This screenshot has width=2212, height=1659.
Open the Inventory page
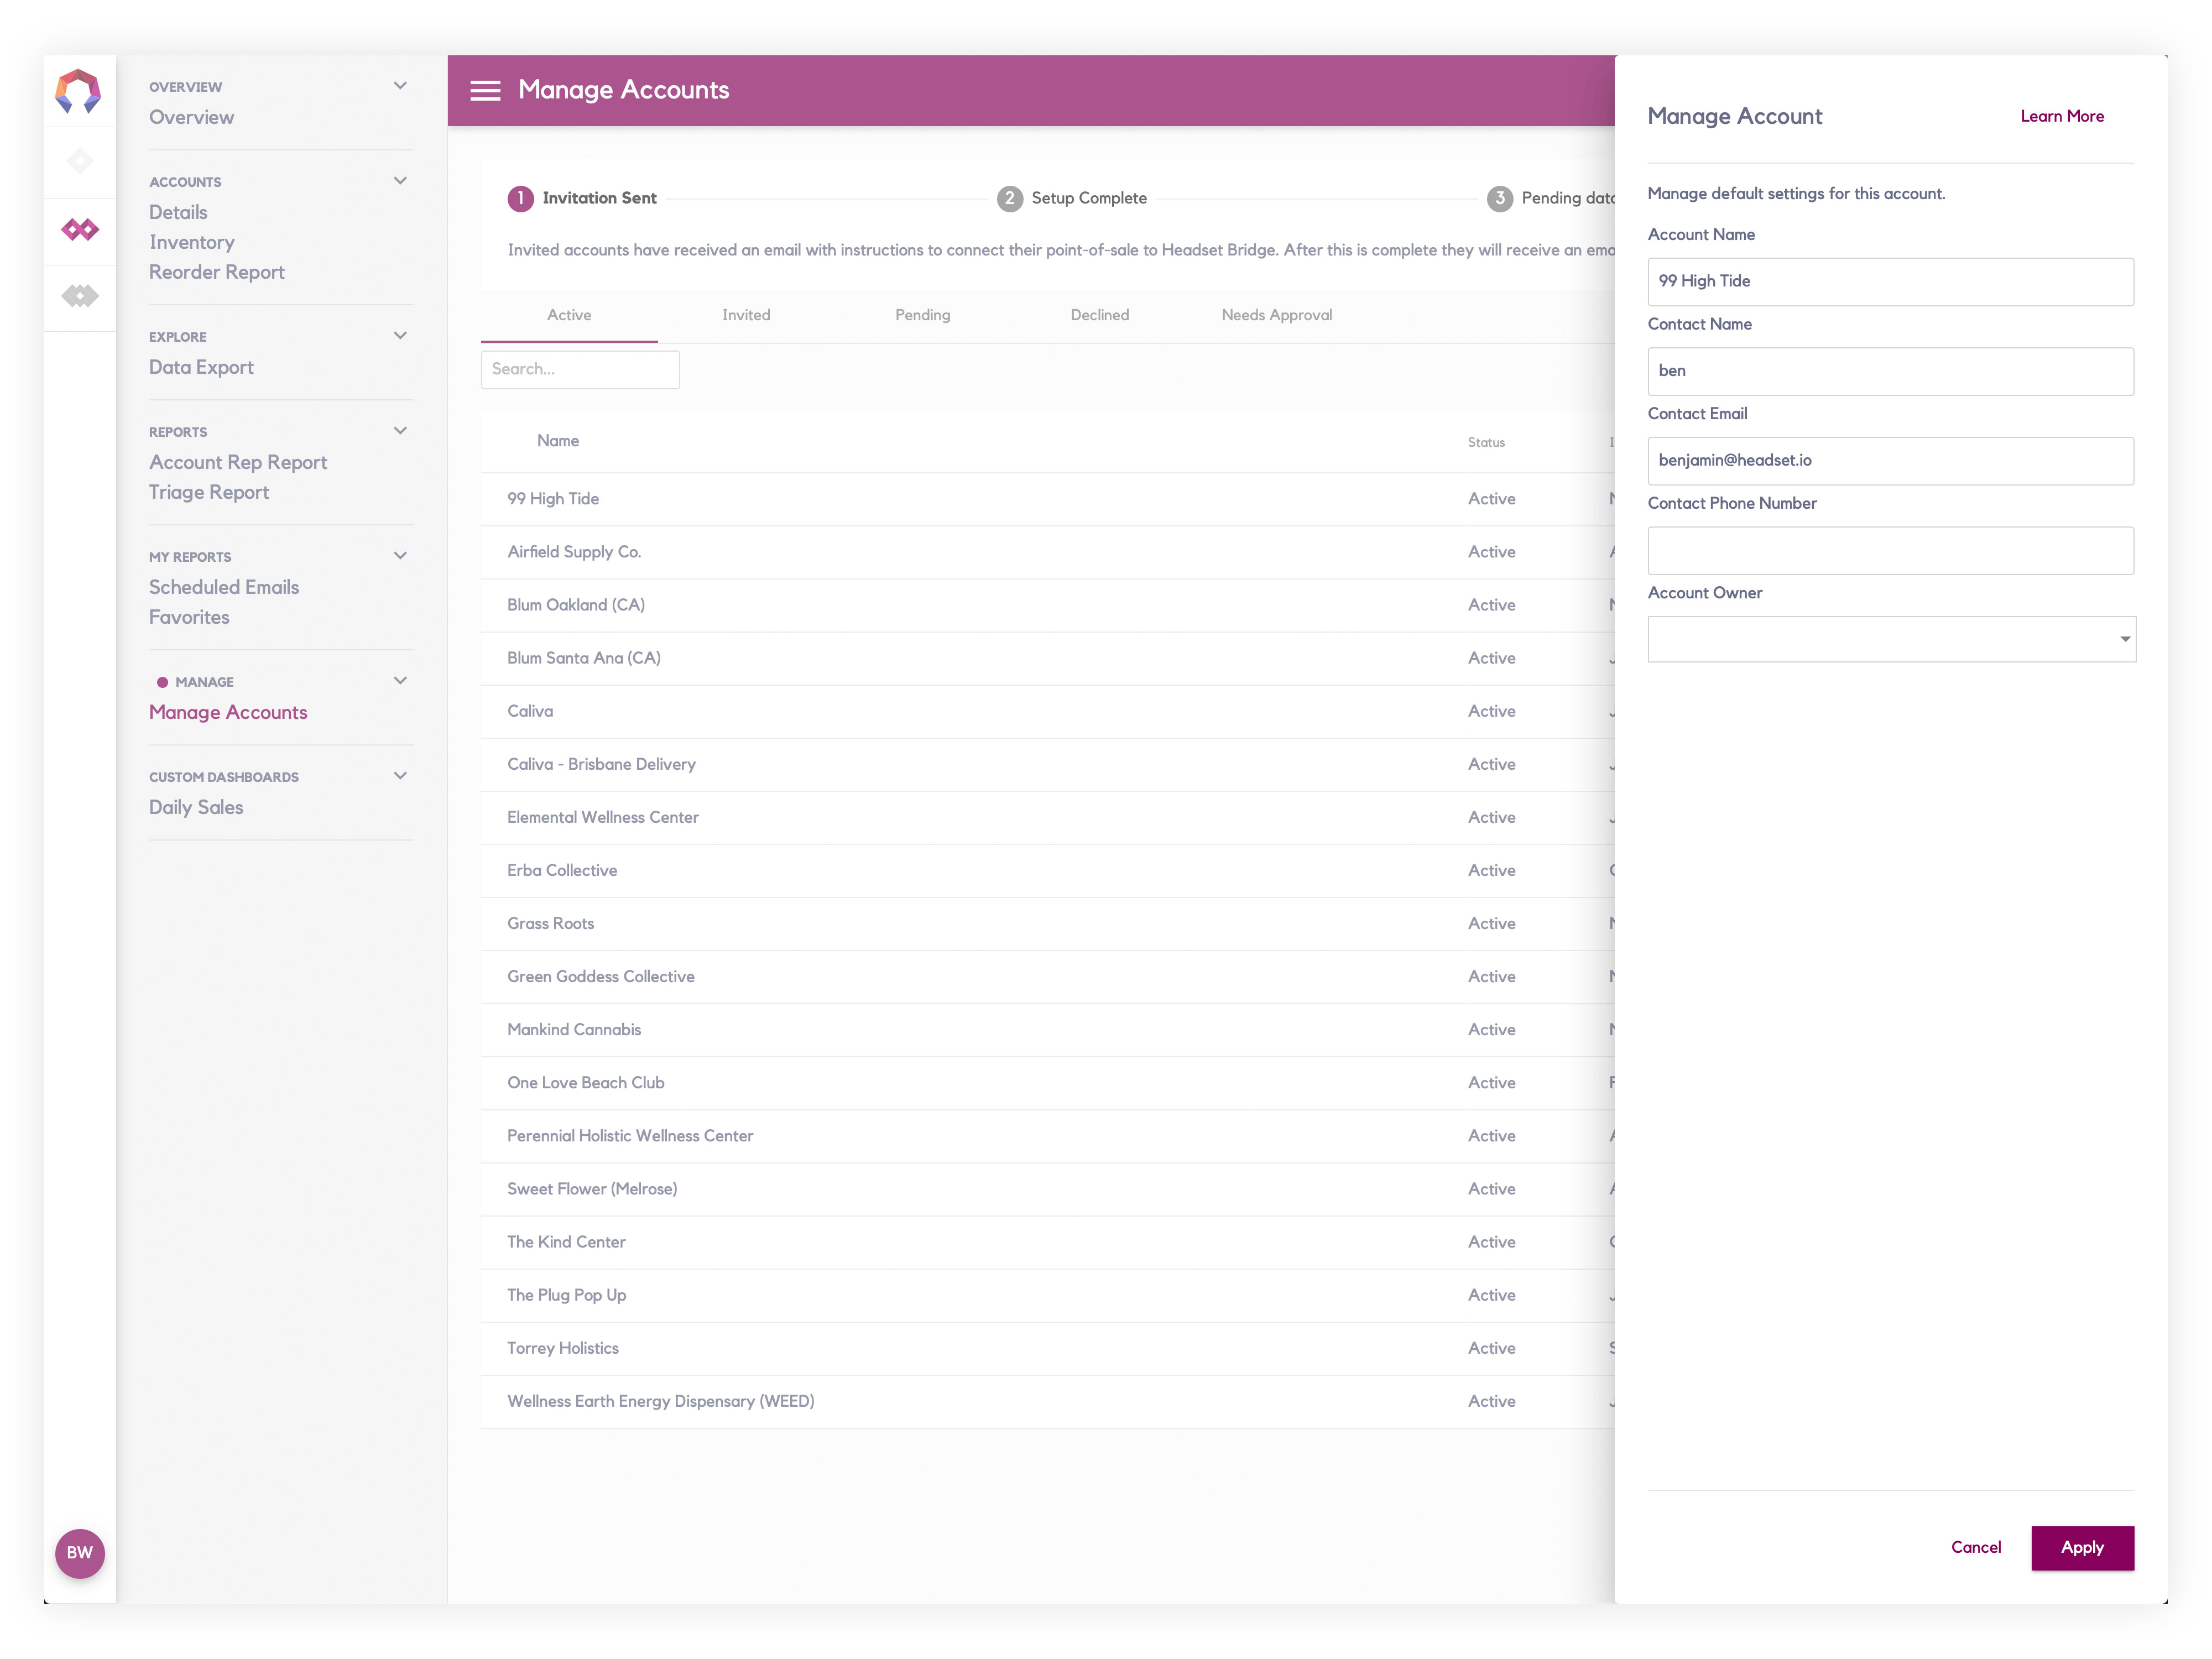(192, 242)
